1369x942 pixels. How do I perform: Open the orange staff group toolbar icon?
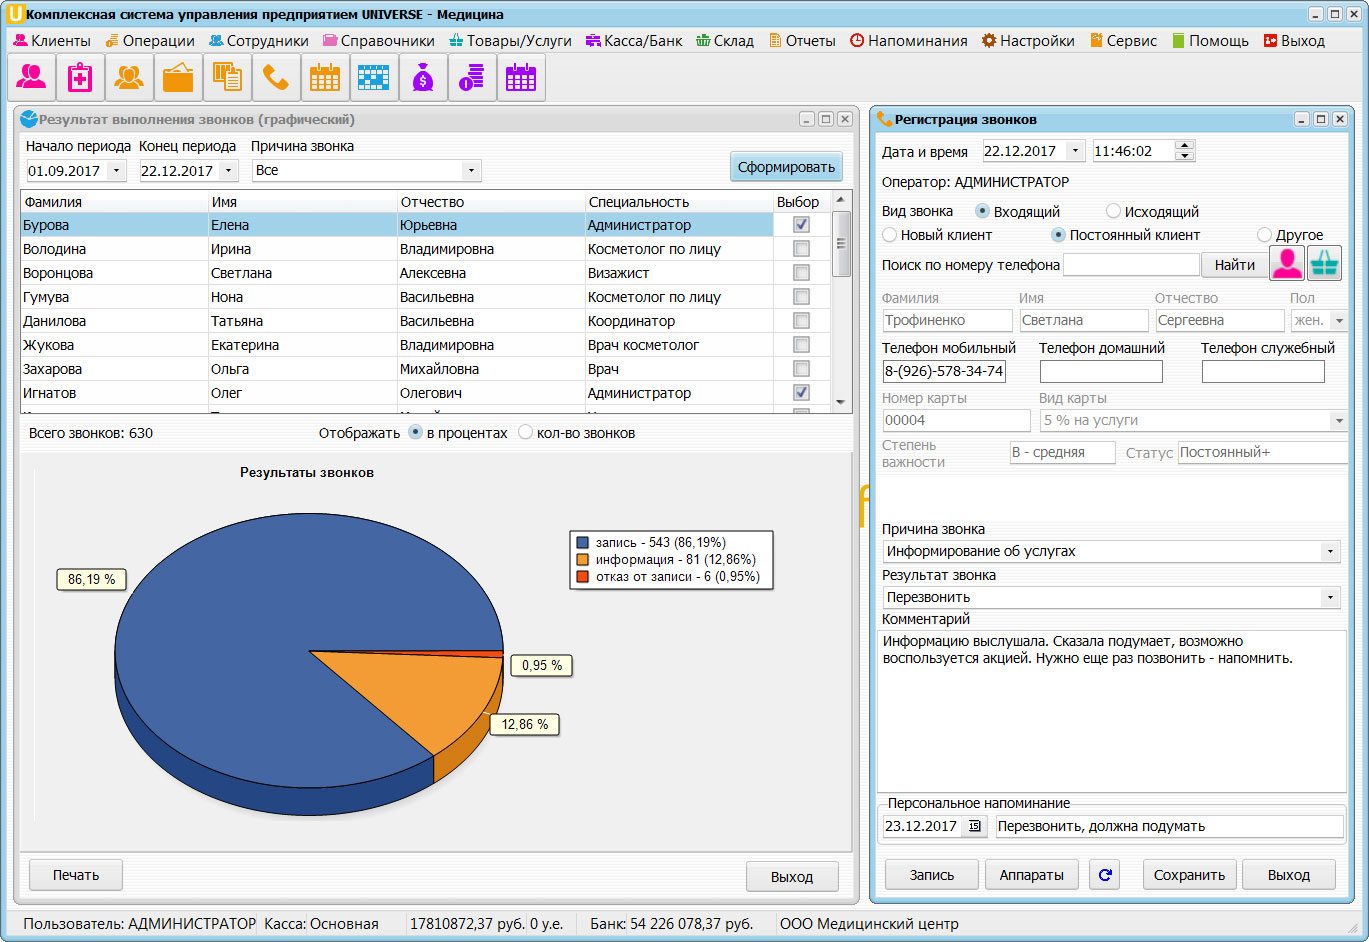(x=129, y=77)
